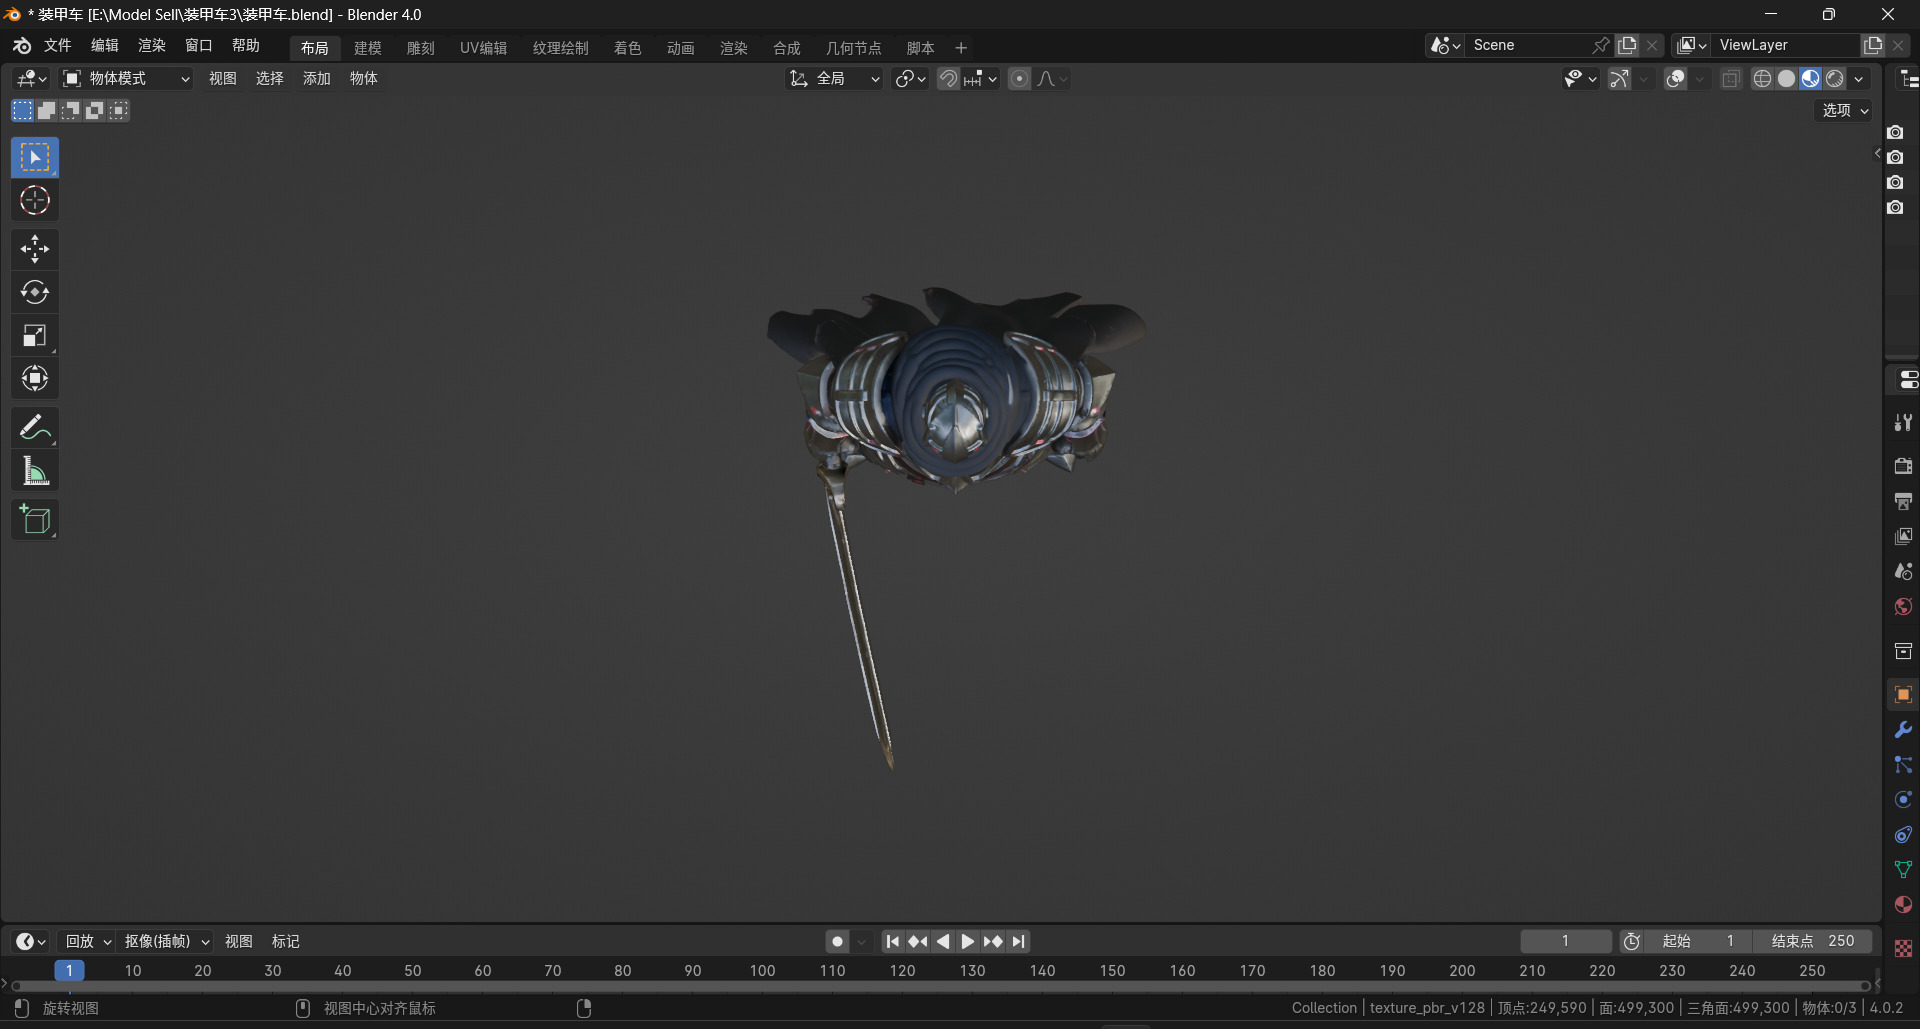The image size is (1920, 1029).
Task: Open the Scene properties tab
Action: (1903, 571)
